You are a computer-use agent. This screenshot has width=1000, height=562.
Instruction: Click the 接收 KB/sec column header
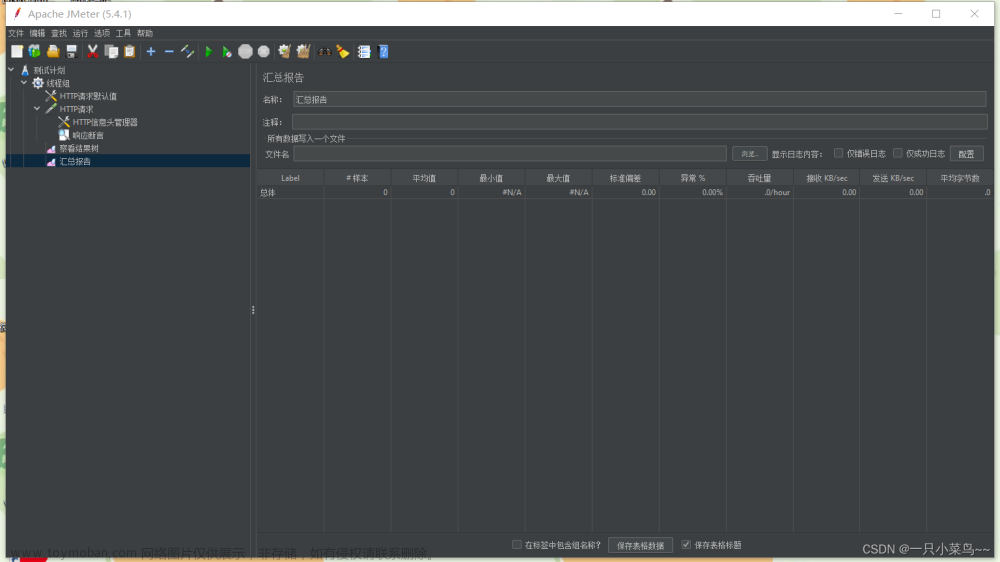click(827, 178)
